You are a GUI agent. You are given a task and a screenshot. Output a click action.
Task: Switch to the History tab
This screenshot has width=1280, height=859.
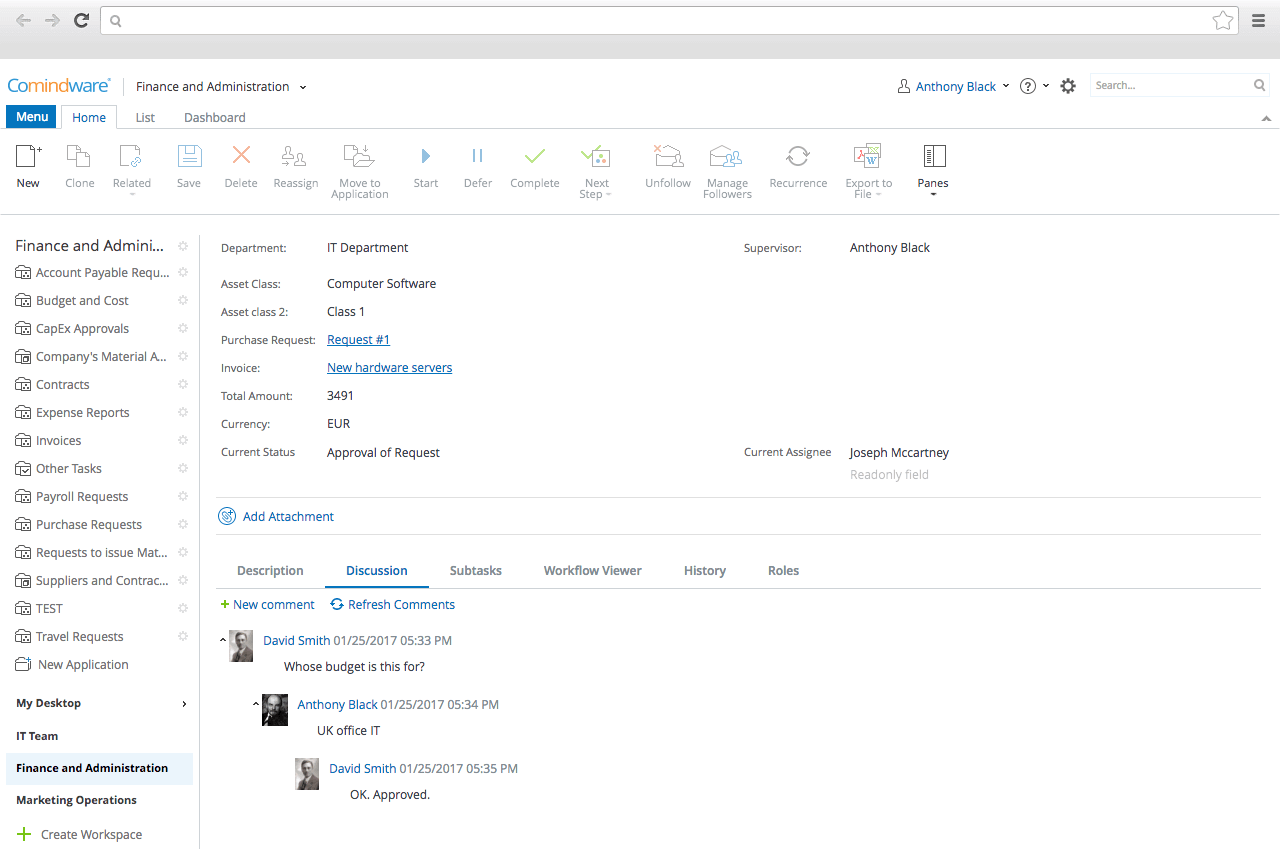coord(705,570)
